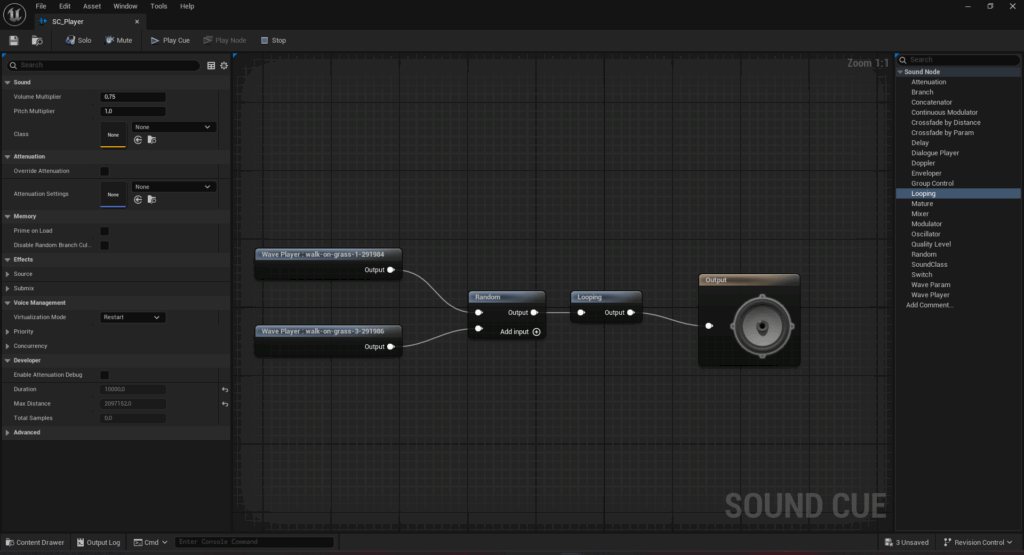Reset Duration value to default
The width and height of the screenshot is (1024, 555).
click(224, 389)
